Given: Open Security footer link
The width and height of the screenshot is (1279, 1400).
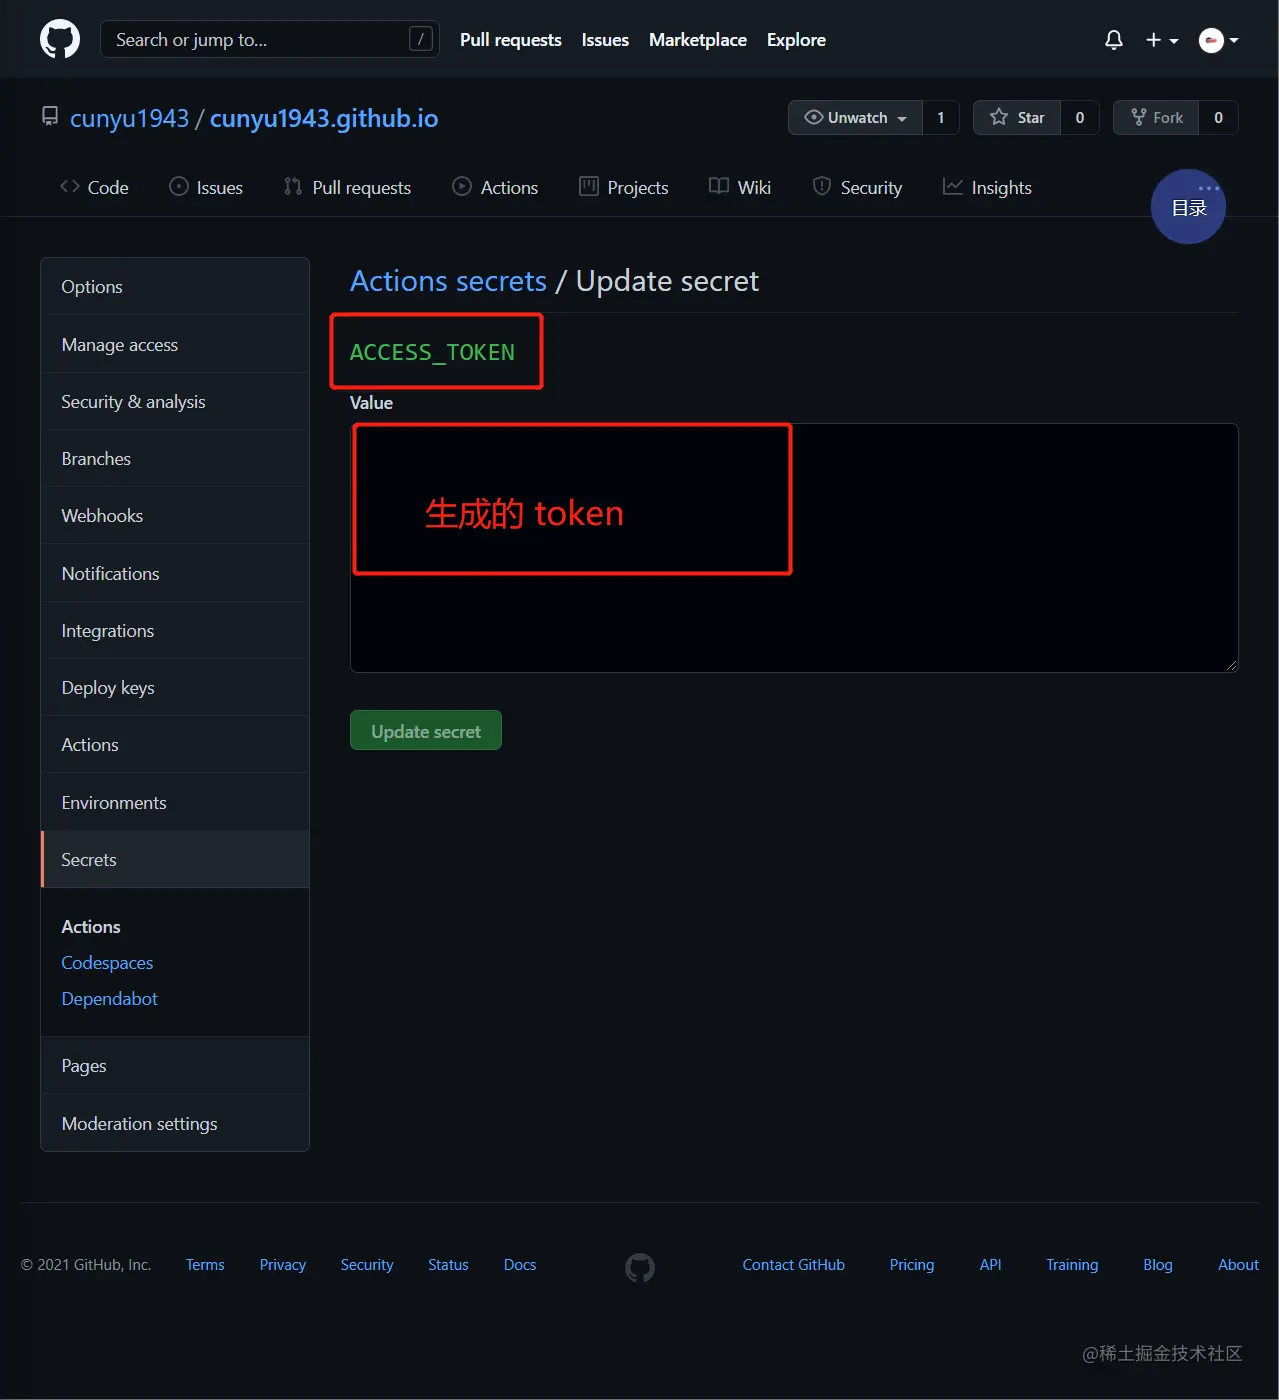Looking at the screenshot, I should point(367,1265).
